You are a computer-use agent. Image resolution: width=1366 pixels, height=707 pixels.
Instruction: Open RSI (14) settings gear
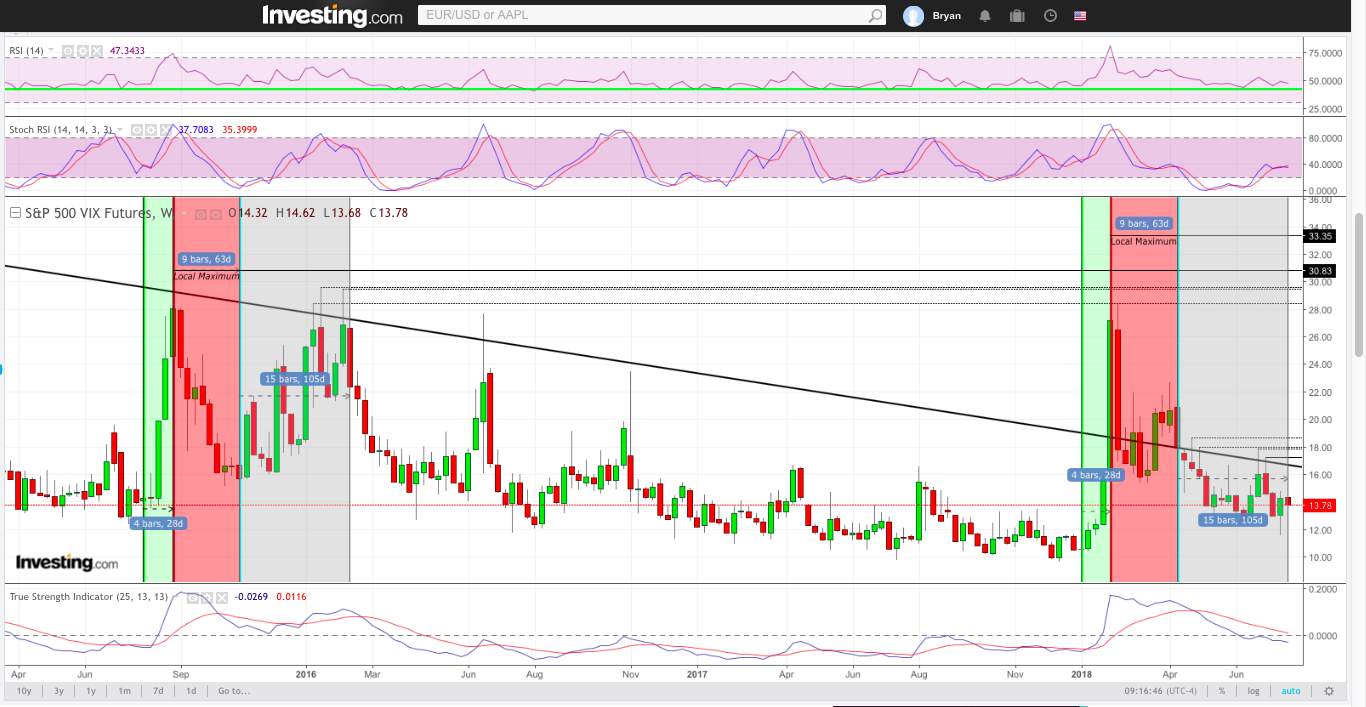pos(83,51)
